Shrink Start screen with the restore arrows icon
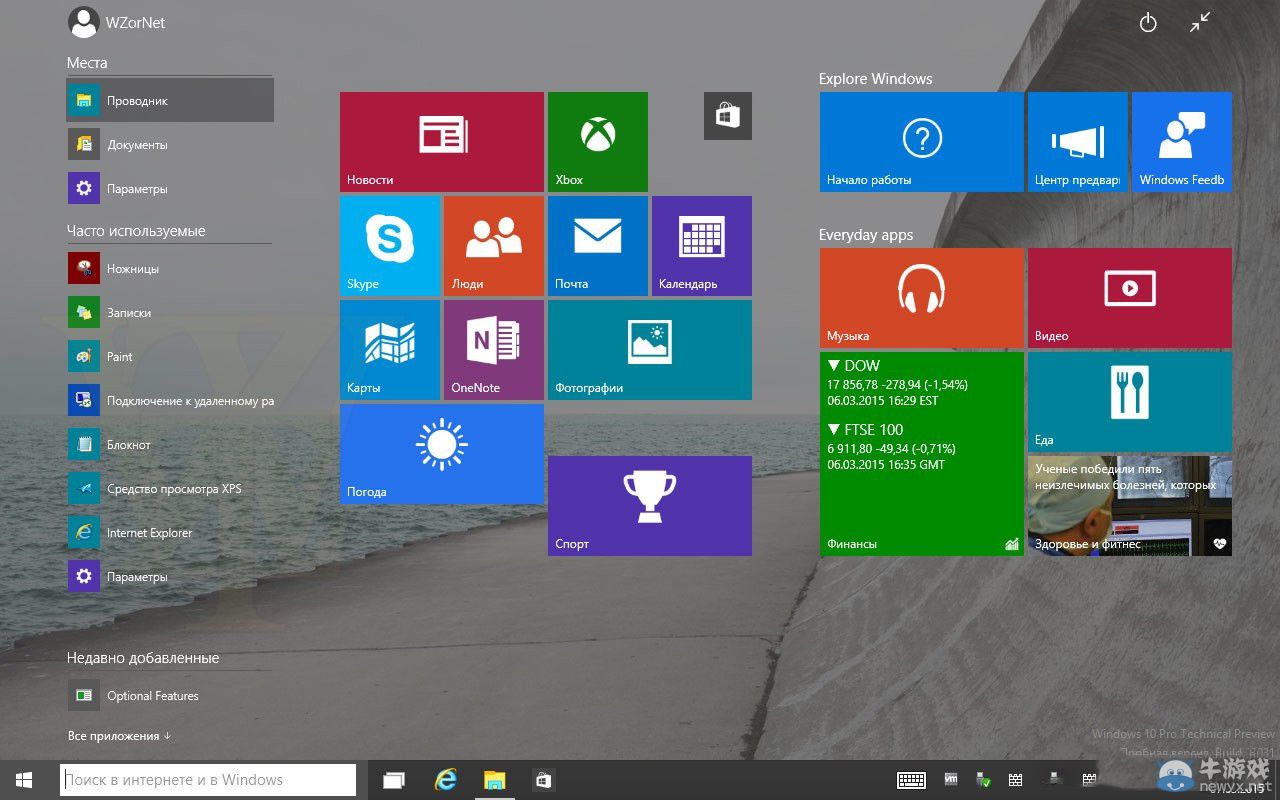This screenshot has height=800, width=1280. click(1200, 22)
